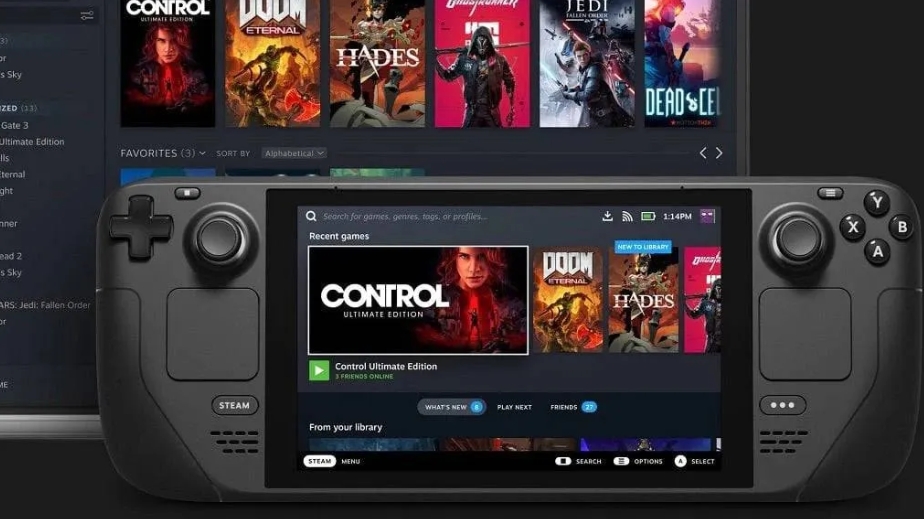Click the wireless signal icon in Deck header
The height and width of the screenshot is (519, 924).
click(628, 216)
